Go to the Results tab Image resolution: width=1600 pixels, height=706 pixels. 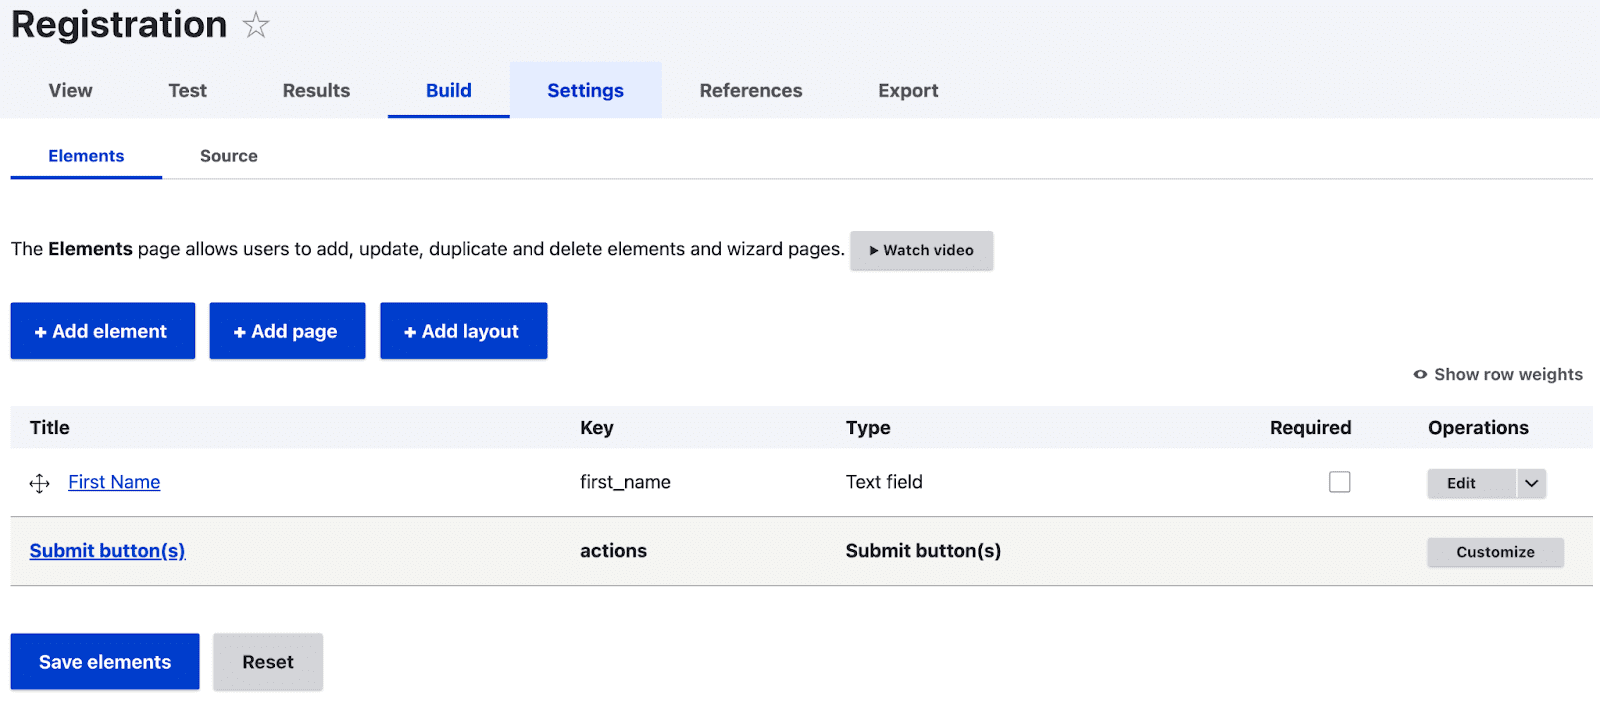pyautogui.click(x=316, y=91)
